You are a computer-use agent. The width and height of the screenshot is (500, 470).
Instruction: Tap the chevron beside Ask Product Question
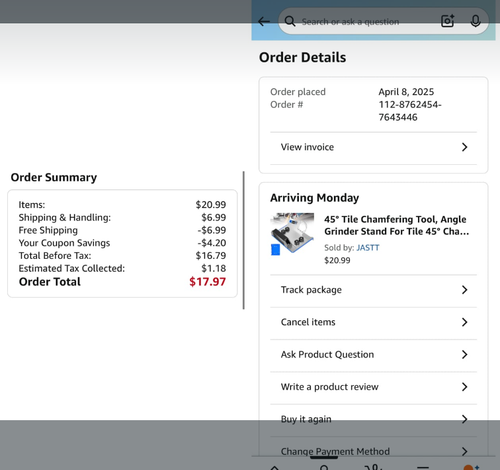[464, 354]
